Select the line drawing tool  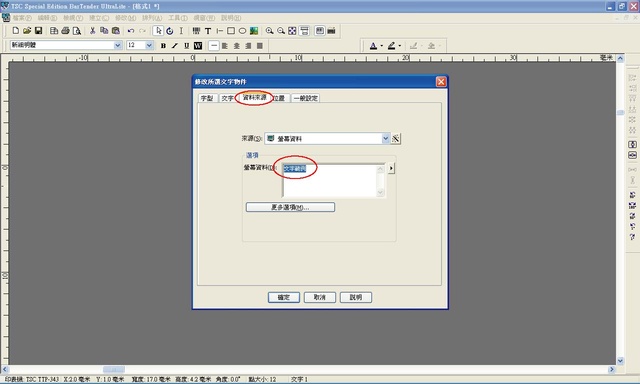pyautogui.click(x=219, y=31)
